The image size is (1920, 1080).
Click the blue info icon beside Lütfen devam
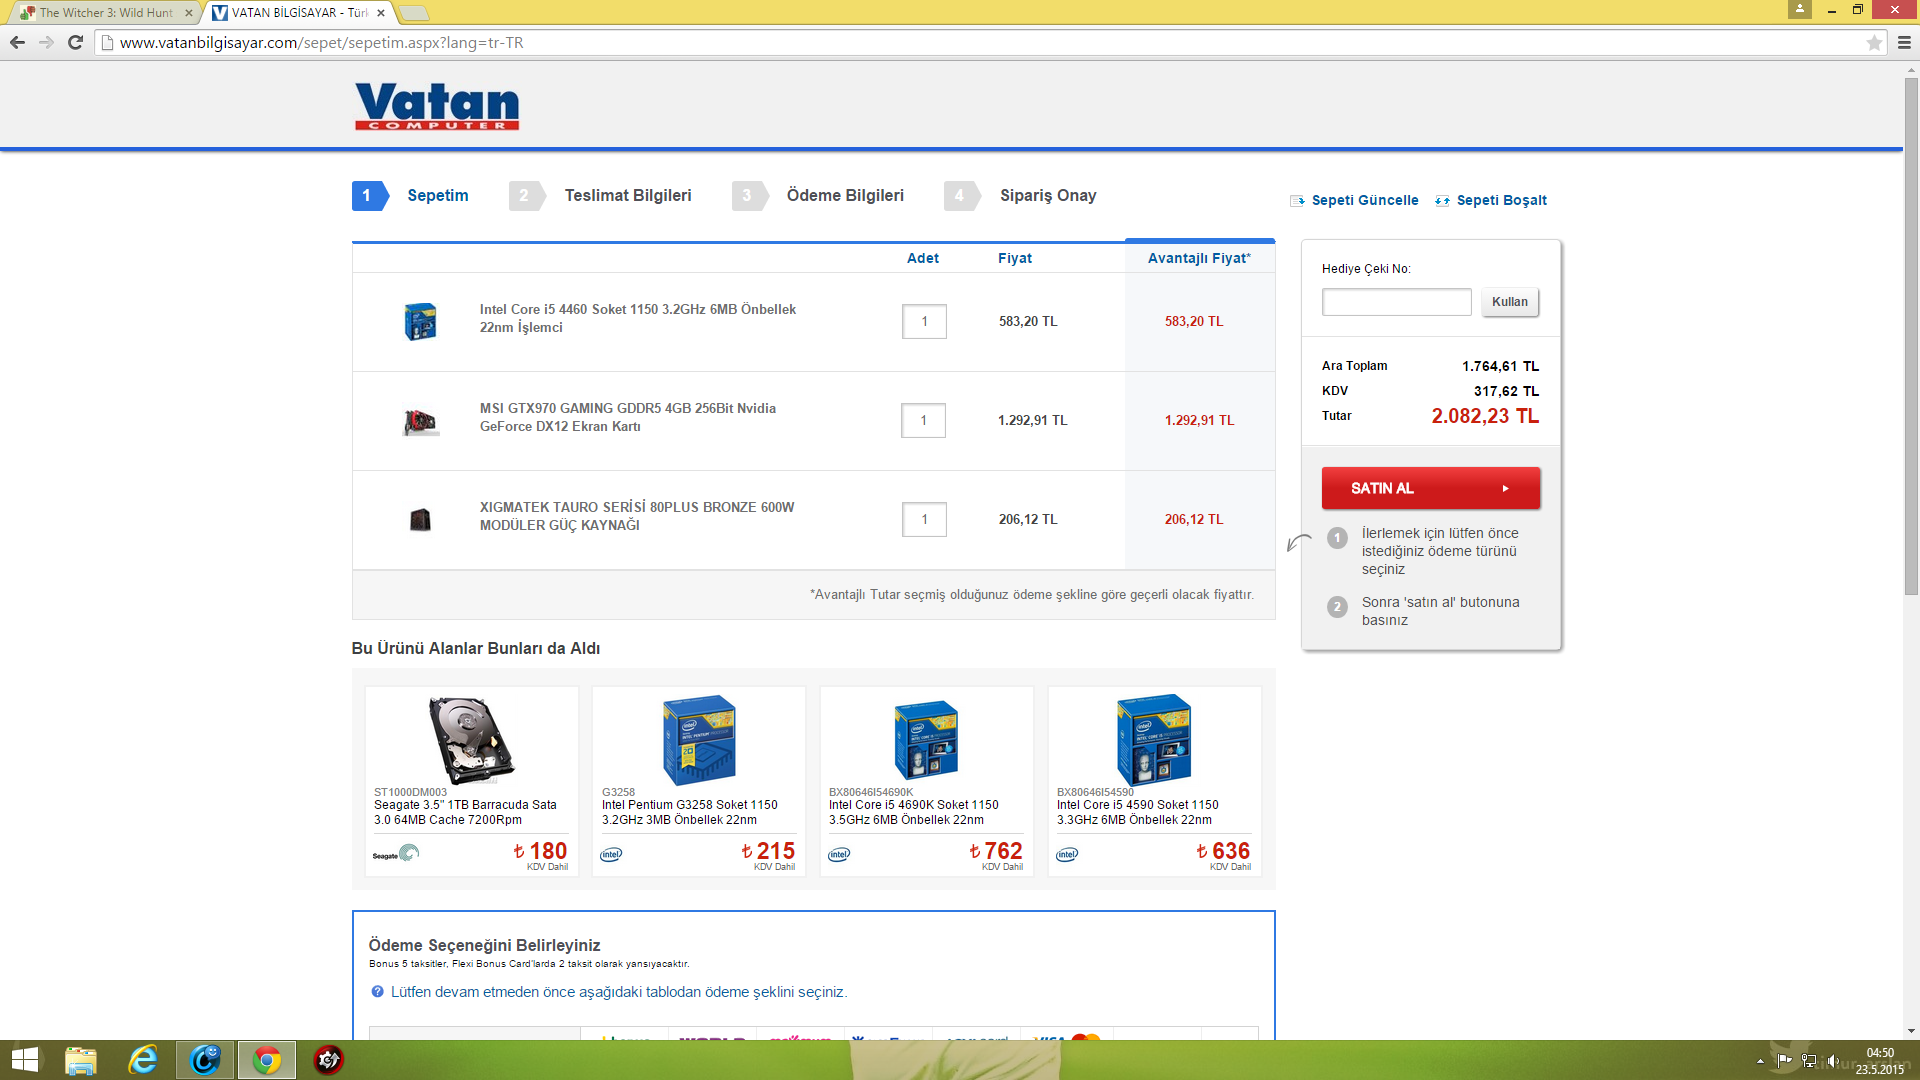pyautogui.click(x=377, y=992)
